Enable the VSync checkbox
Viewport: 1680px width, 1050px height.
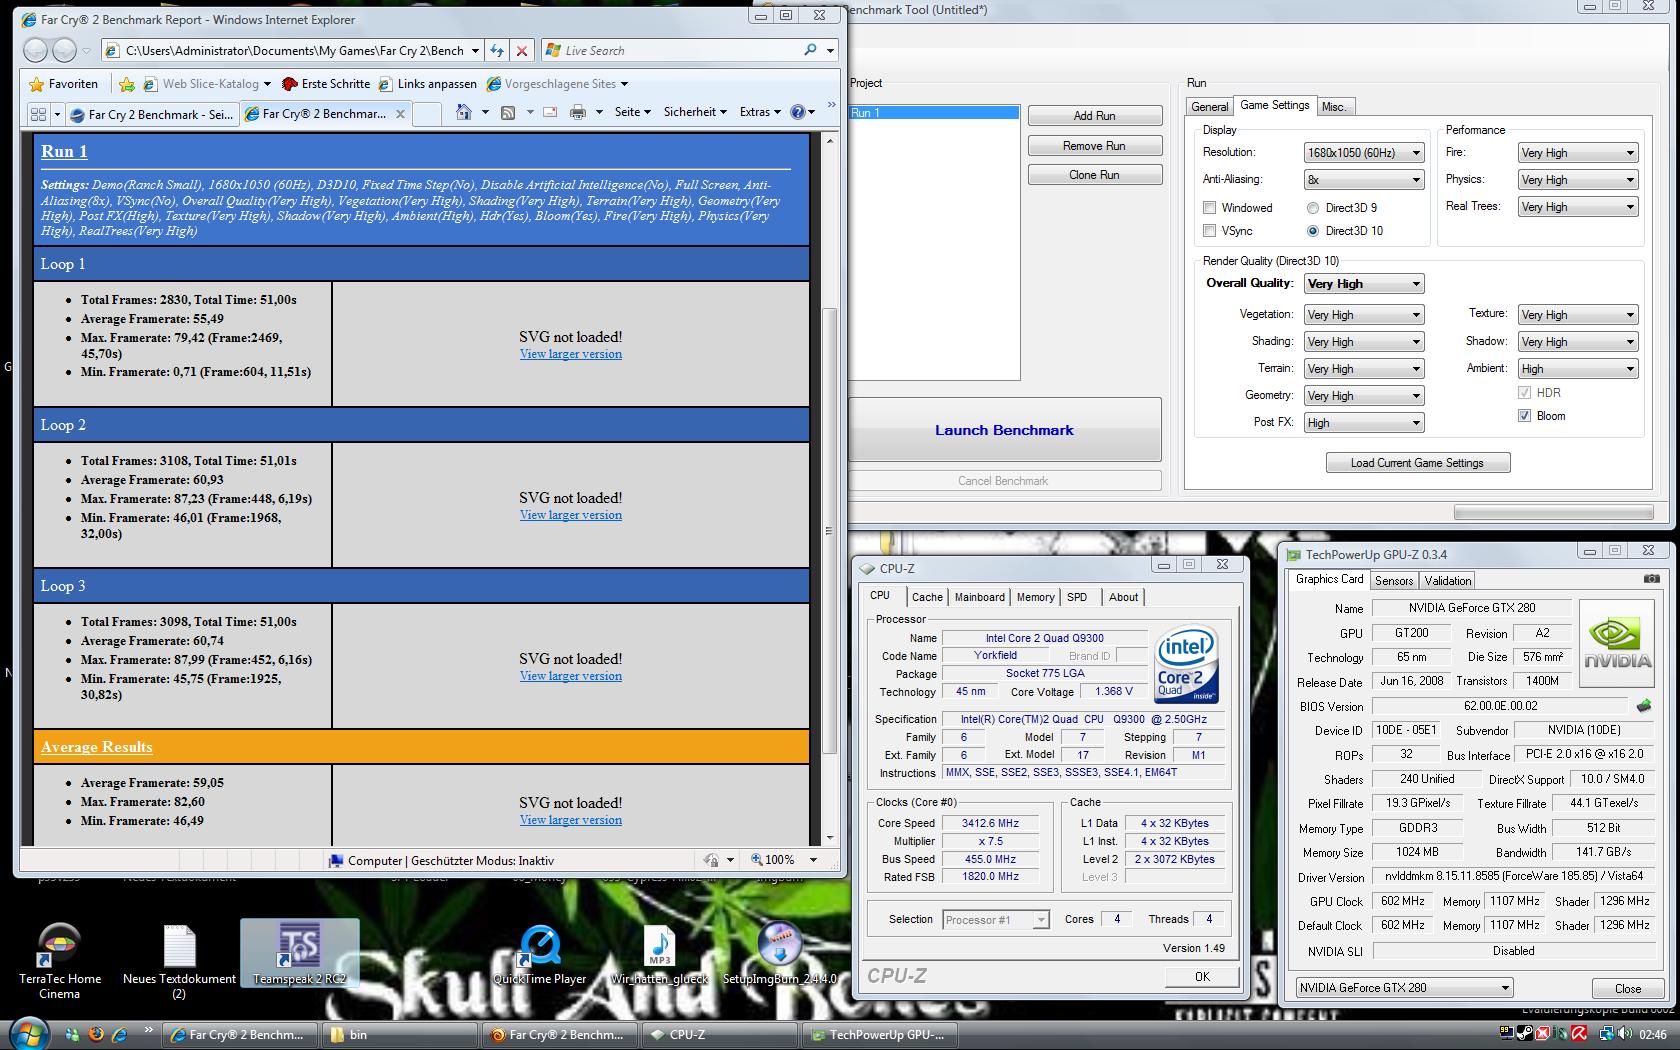[x=1210, y=231]
